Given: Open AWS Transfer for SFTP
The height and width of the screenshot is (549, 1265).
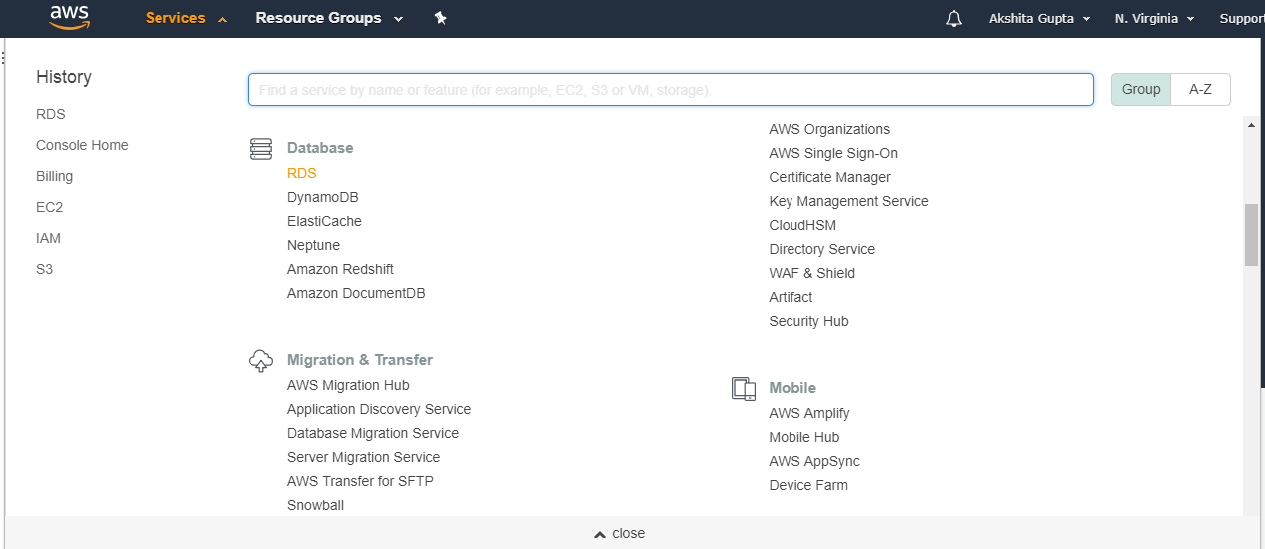Looking at the screenshot, I should click(x=360, y=481).
